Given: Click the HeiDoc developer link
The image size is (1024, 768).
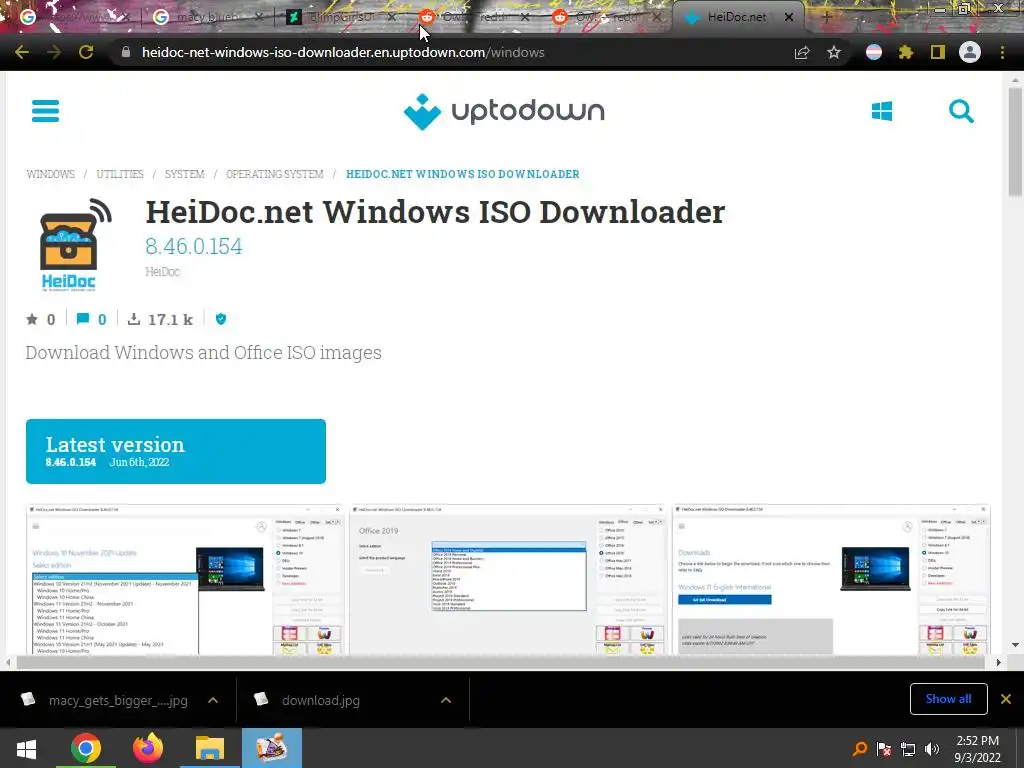Looking at the screenshot, I should [x=163, y=272].
